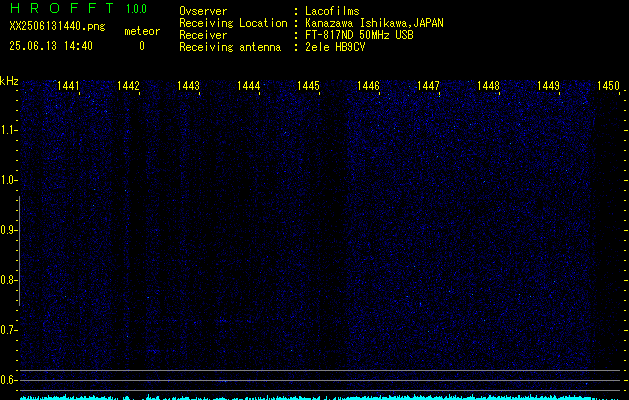Select time marker 1448
Viewport: 629px width, 400px height.
(x=489, y=85)
